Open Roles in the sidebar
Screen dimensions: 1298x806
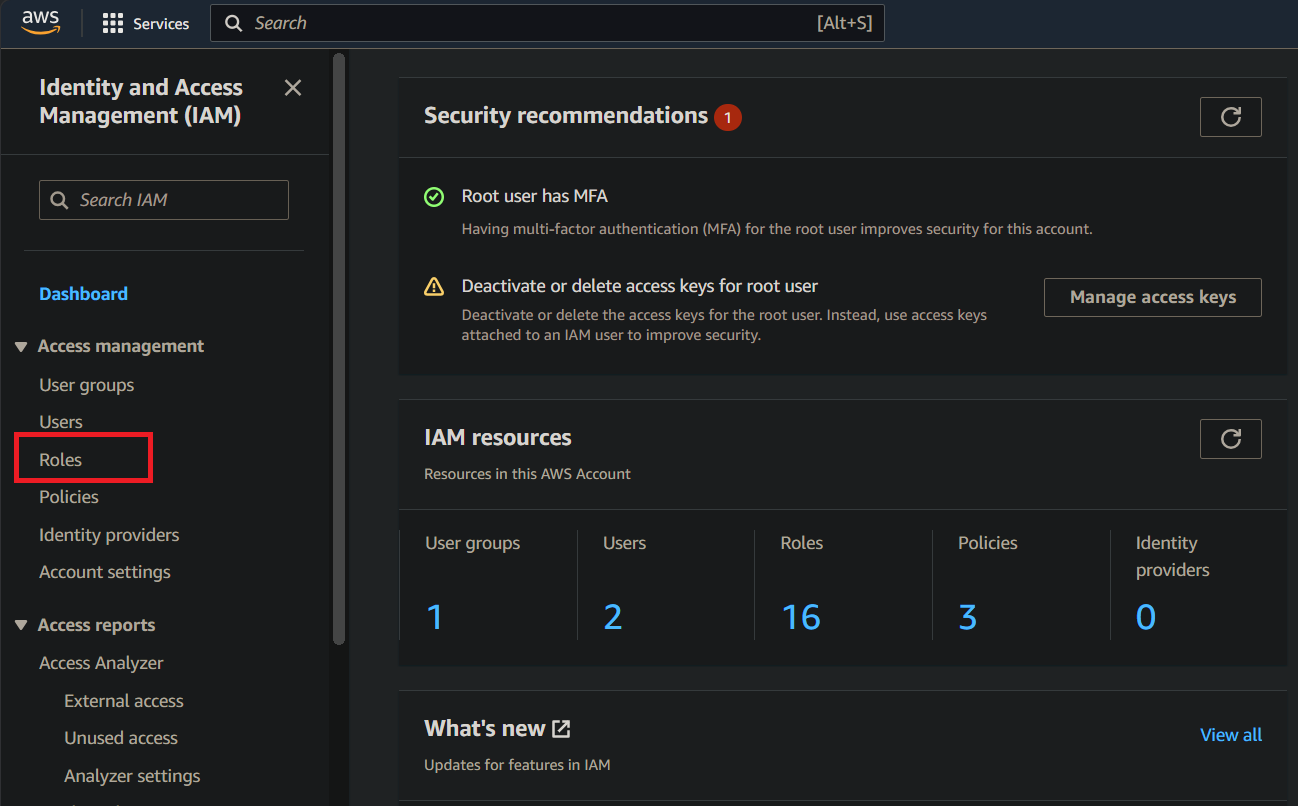[61, 460]
